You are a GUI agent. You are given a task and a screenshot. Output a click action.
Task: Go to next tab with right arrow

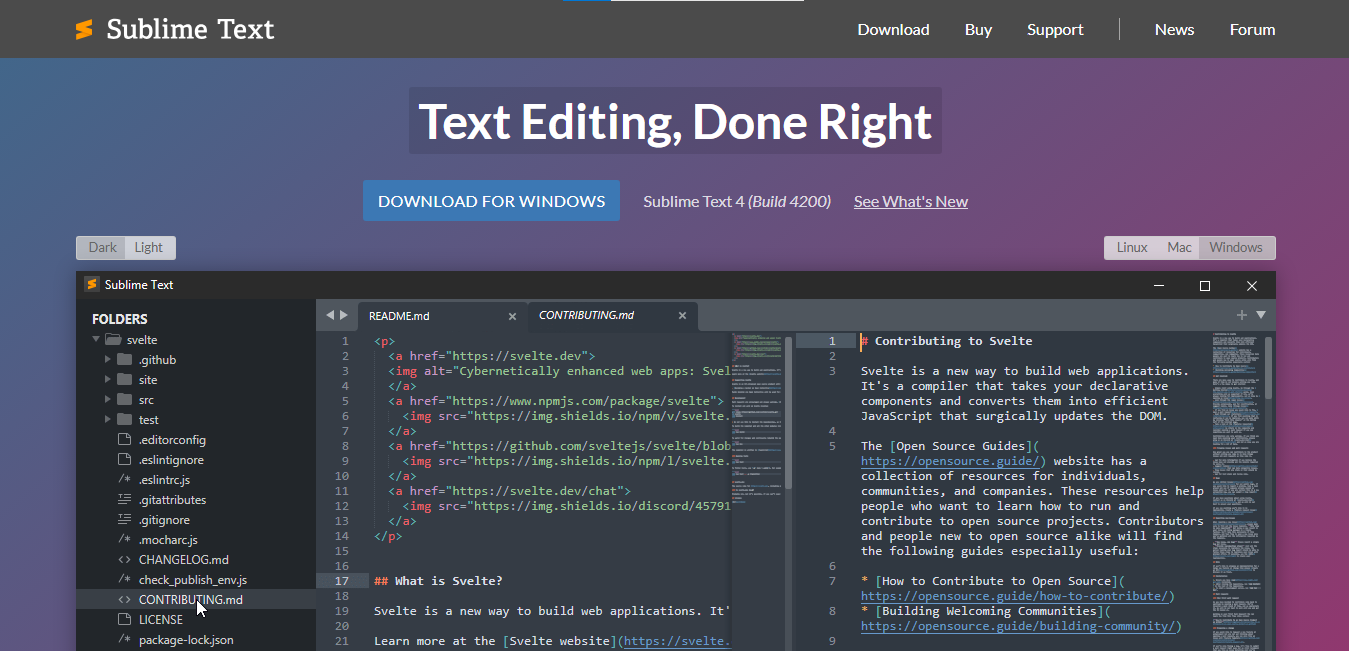344,315
